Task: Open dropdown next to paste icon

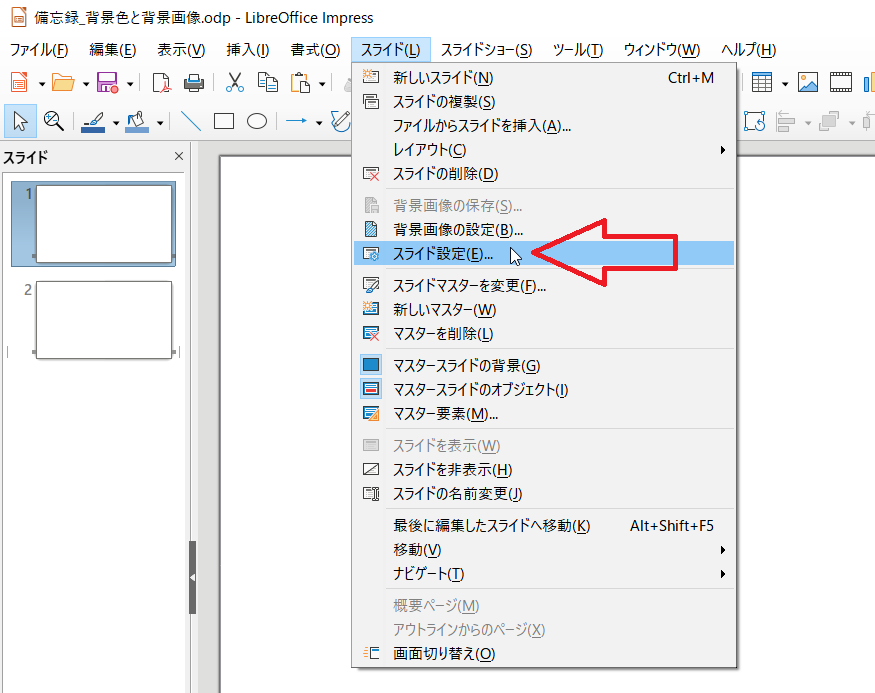Action: coord(323,84)
